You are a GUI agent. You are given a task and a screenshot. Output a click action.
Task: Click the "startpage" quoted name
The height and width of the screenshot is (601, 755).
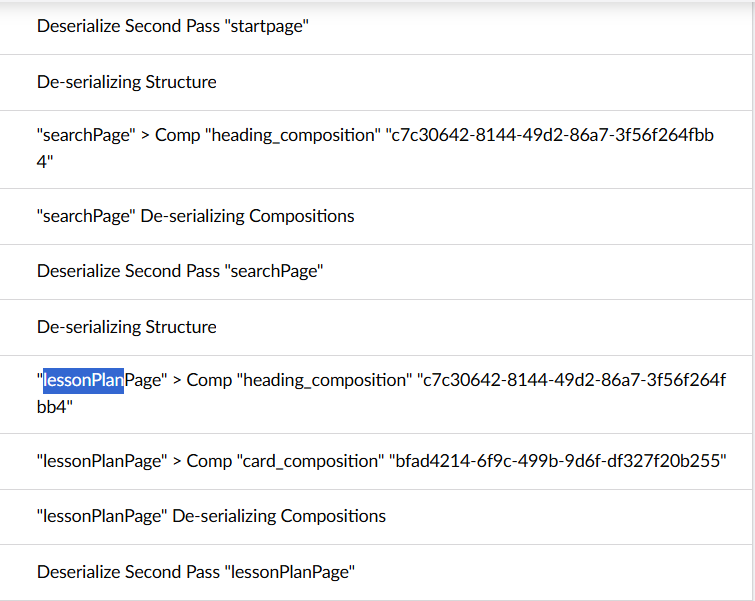click(x=268, y=27)
